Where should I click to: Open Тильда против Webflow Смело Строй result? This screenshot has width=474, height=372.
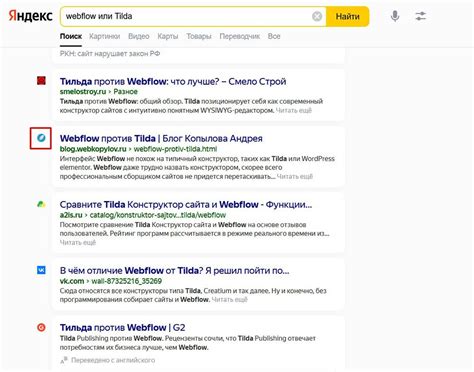(173, 81)
